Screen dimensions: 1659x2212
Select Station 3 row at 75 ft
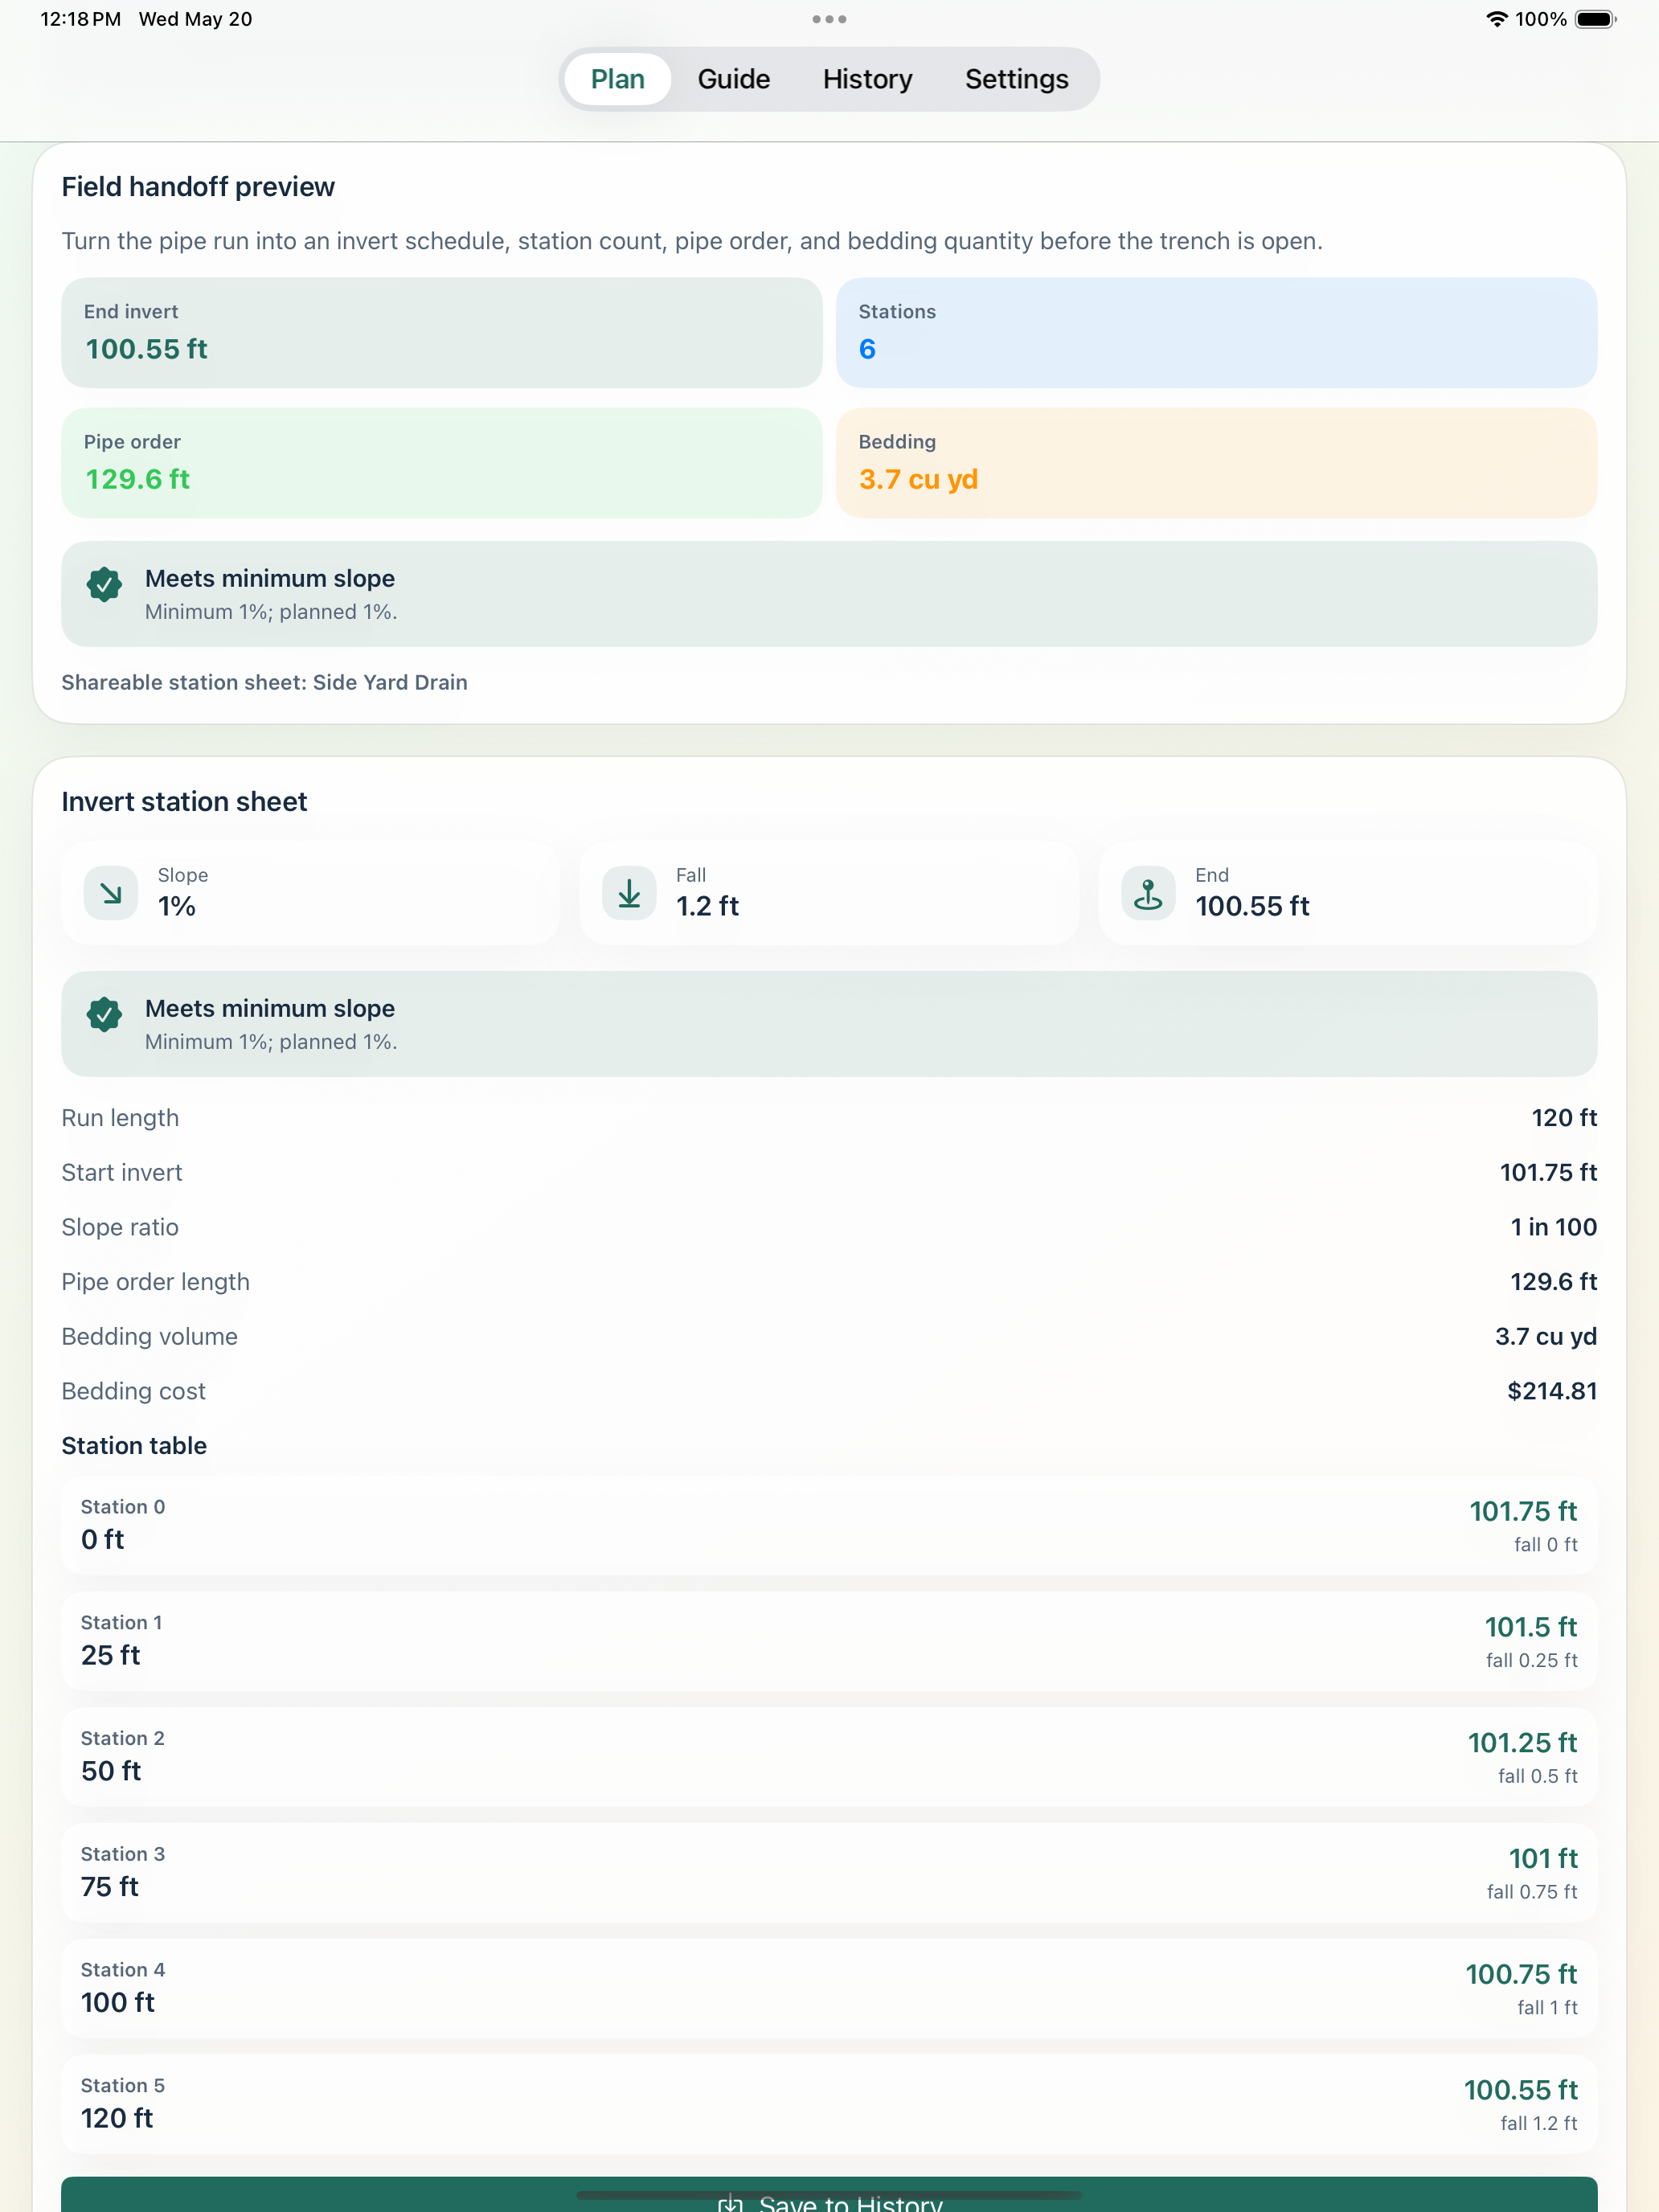click(x=829, y=1873)
